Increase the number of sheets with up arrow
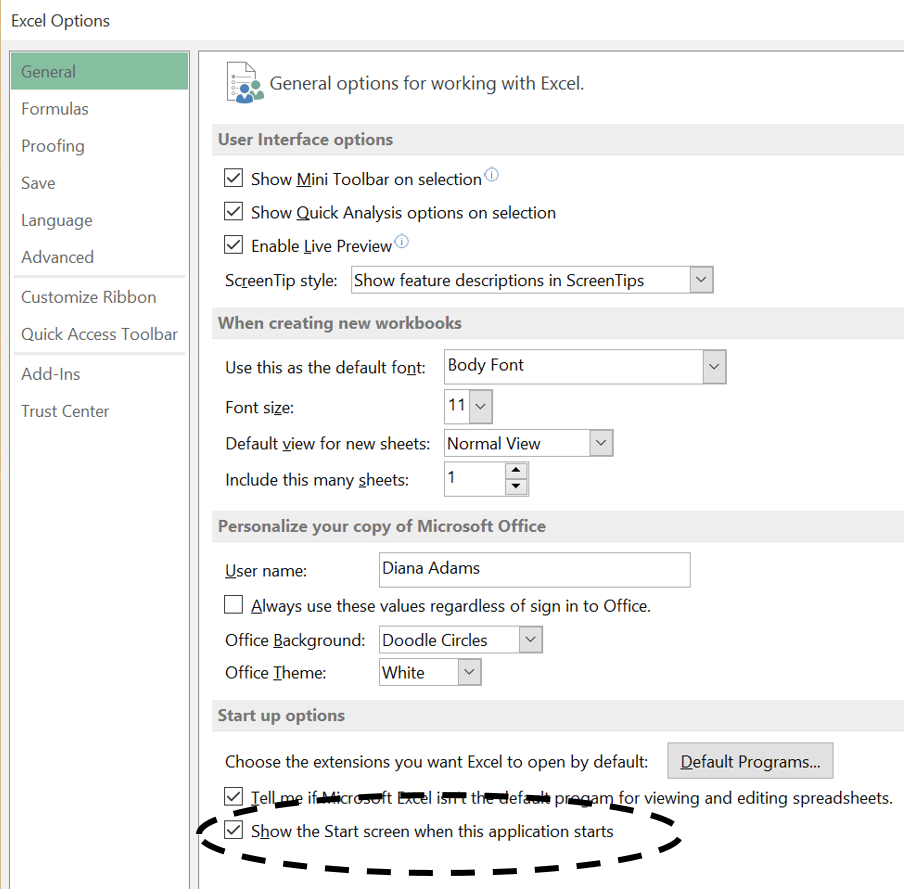 (516, 470)
